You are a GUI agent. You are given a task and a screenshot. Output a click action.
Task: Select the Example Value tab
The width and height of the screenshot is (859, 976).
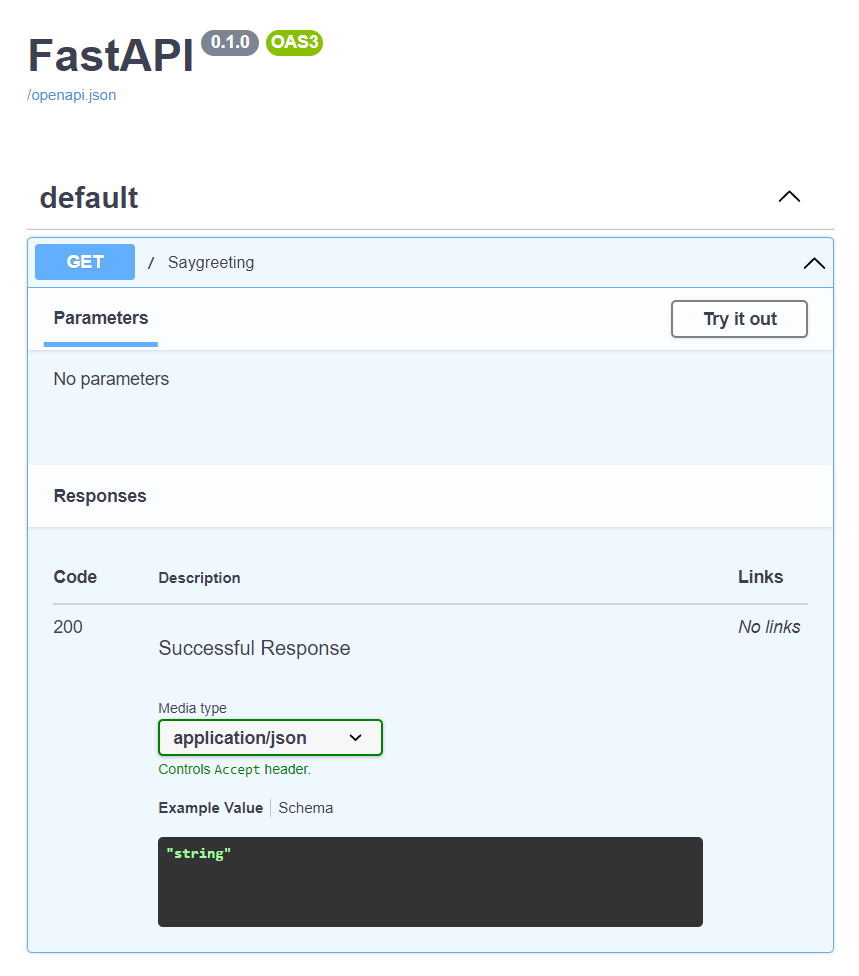[x=210, y=807]
